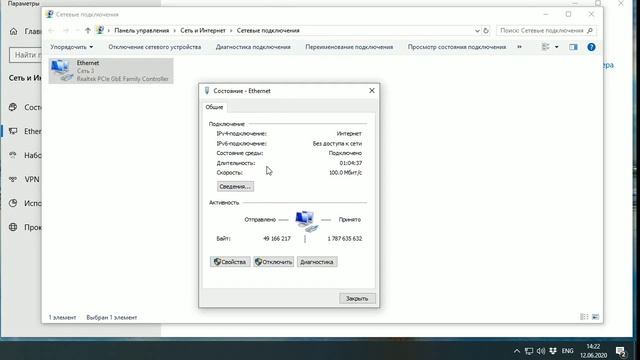Switch to large icons view in status bar
Screen dimensions: 640x360
596,317
